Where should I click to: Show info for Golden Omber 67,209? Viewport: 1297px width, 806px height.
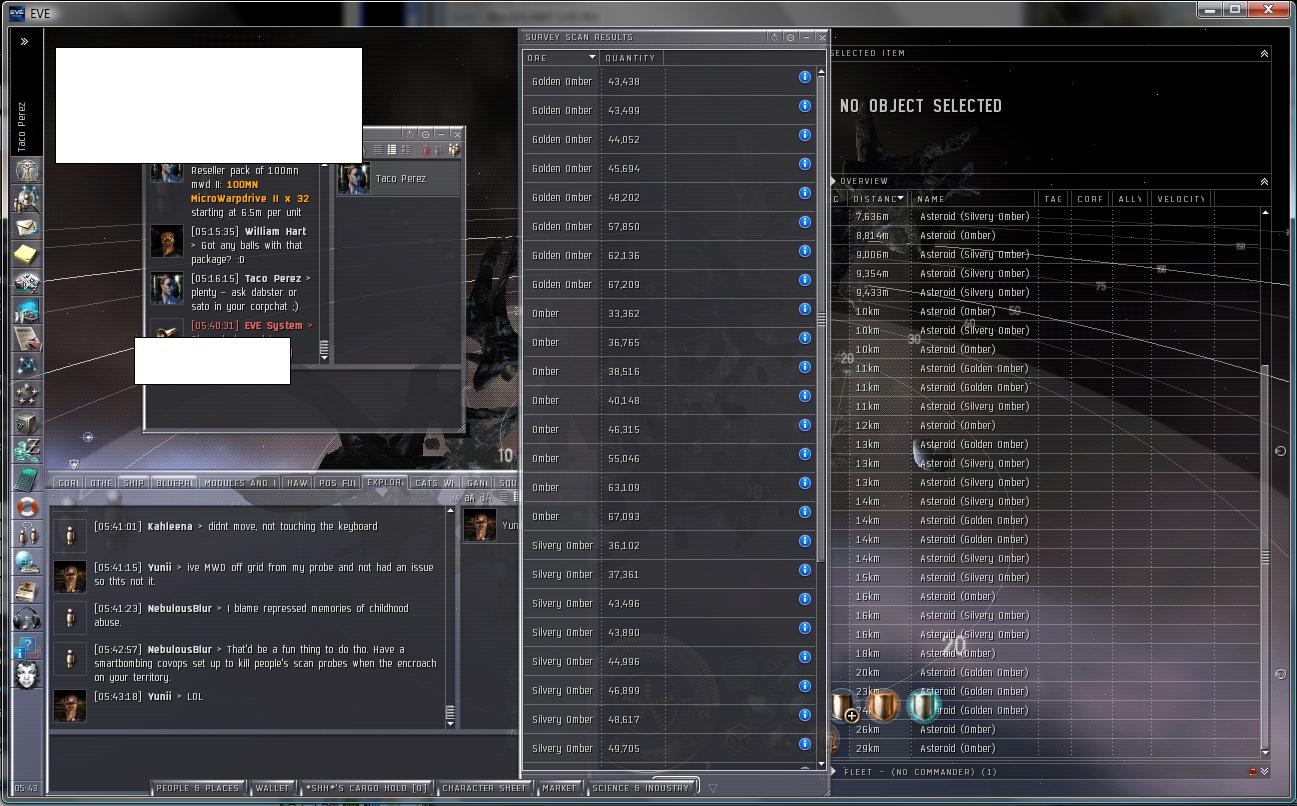pyautogui.click(x=804, y=280)
